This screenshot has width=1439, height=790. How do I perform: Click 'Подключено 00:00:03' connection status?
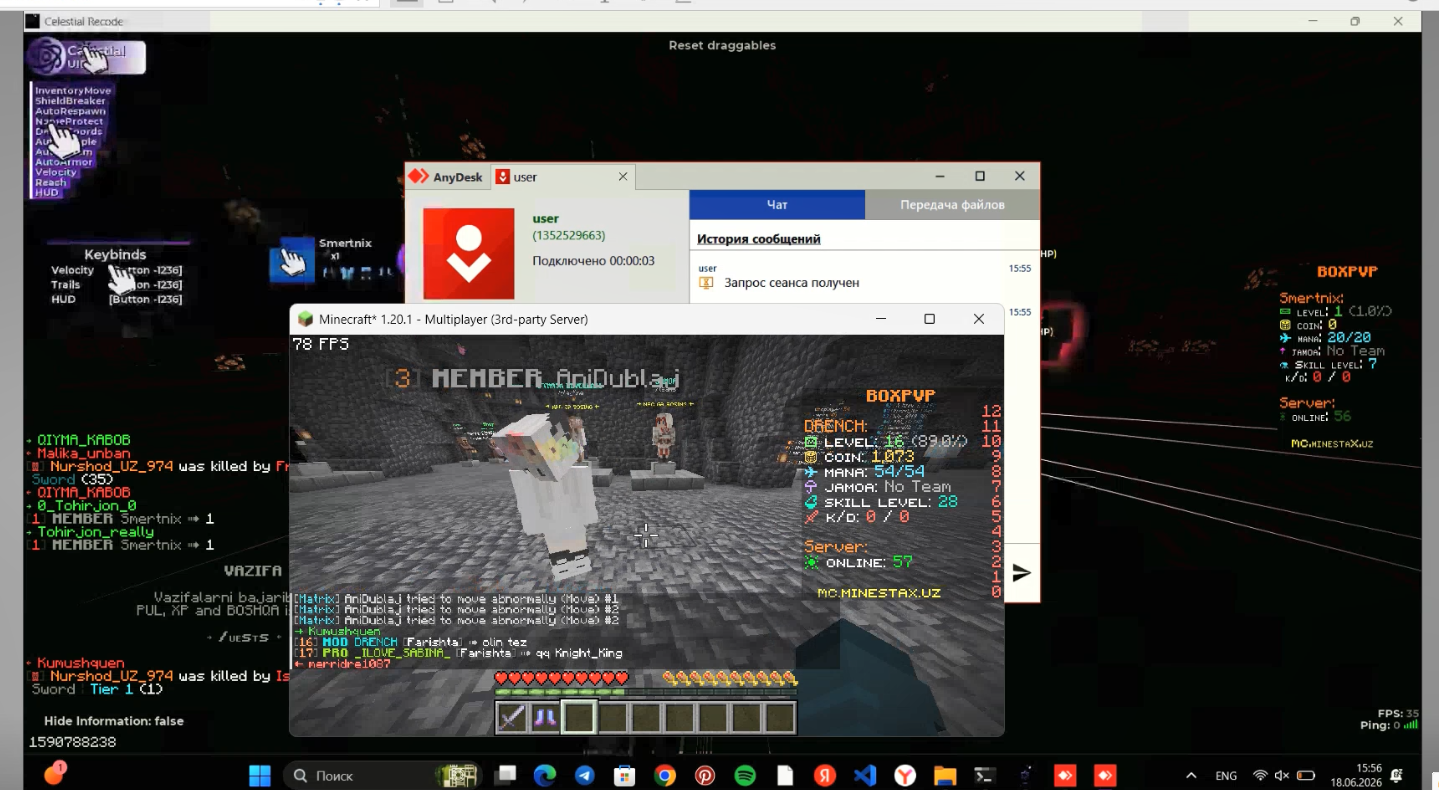tap(593, 261)
